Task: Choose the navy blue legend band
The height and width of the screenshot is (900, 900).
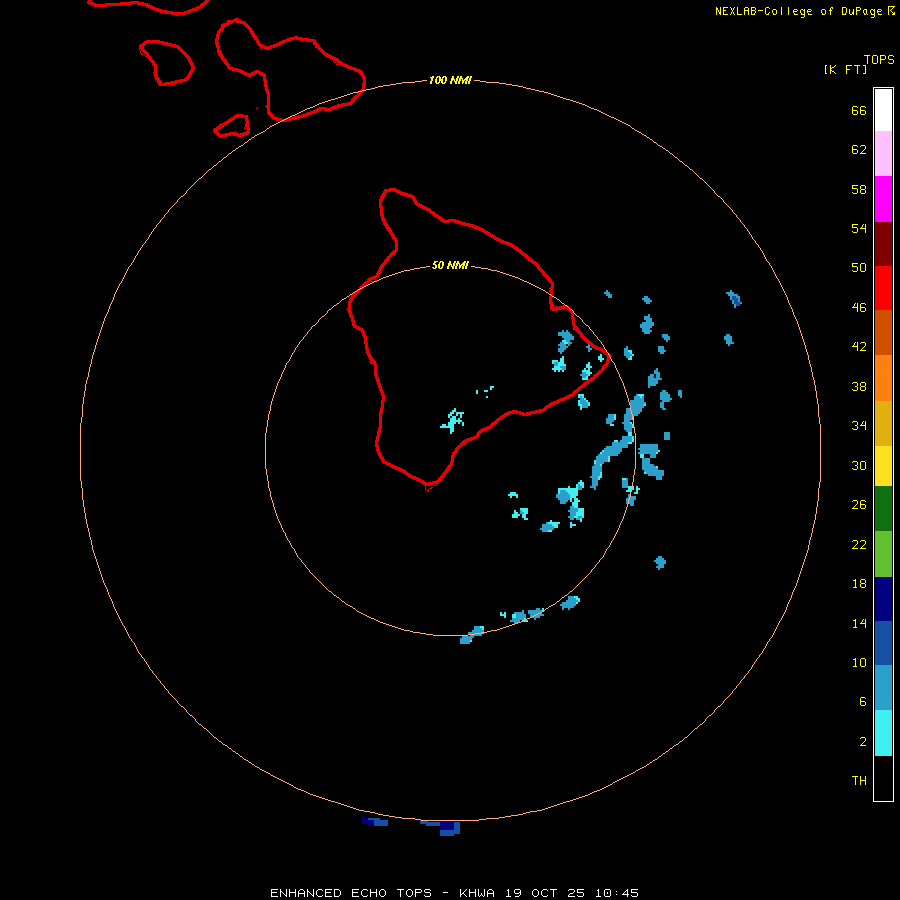Action: pos(883,599)
